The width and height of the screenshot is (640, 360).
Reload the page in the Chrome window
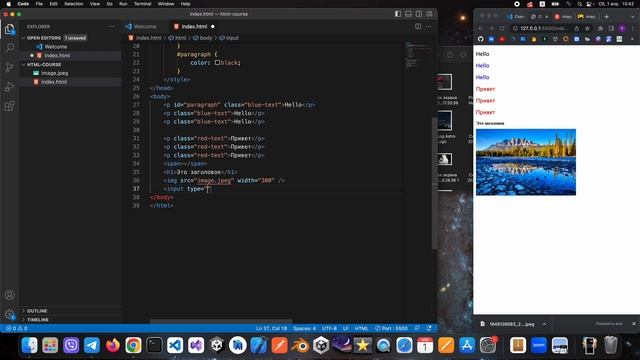(x=502, y=28)
